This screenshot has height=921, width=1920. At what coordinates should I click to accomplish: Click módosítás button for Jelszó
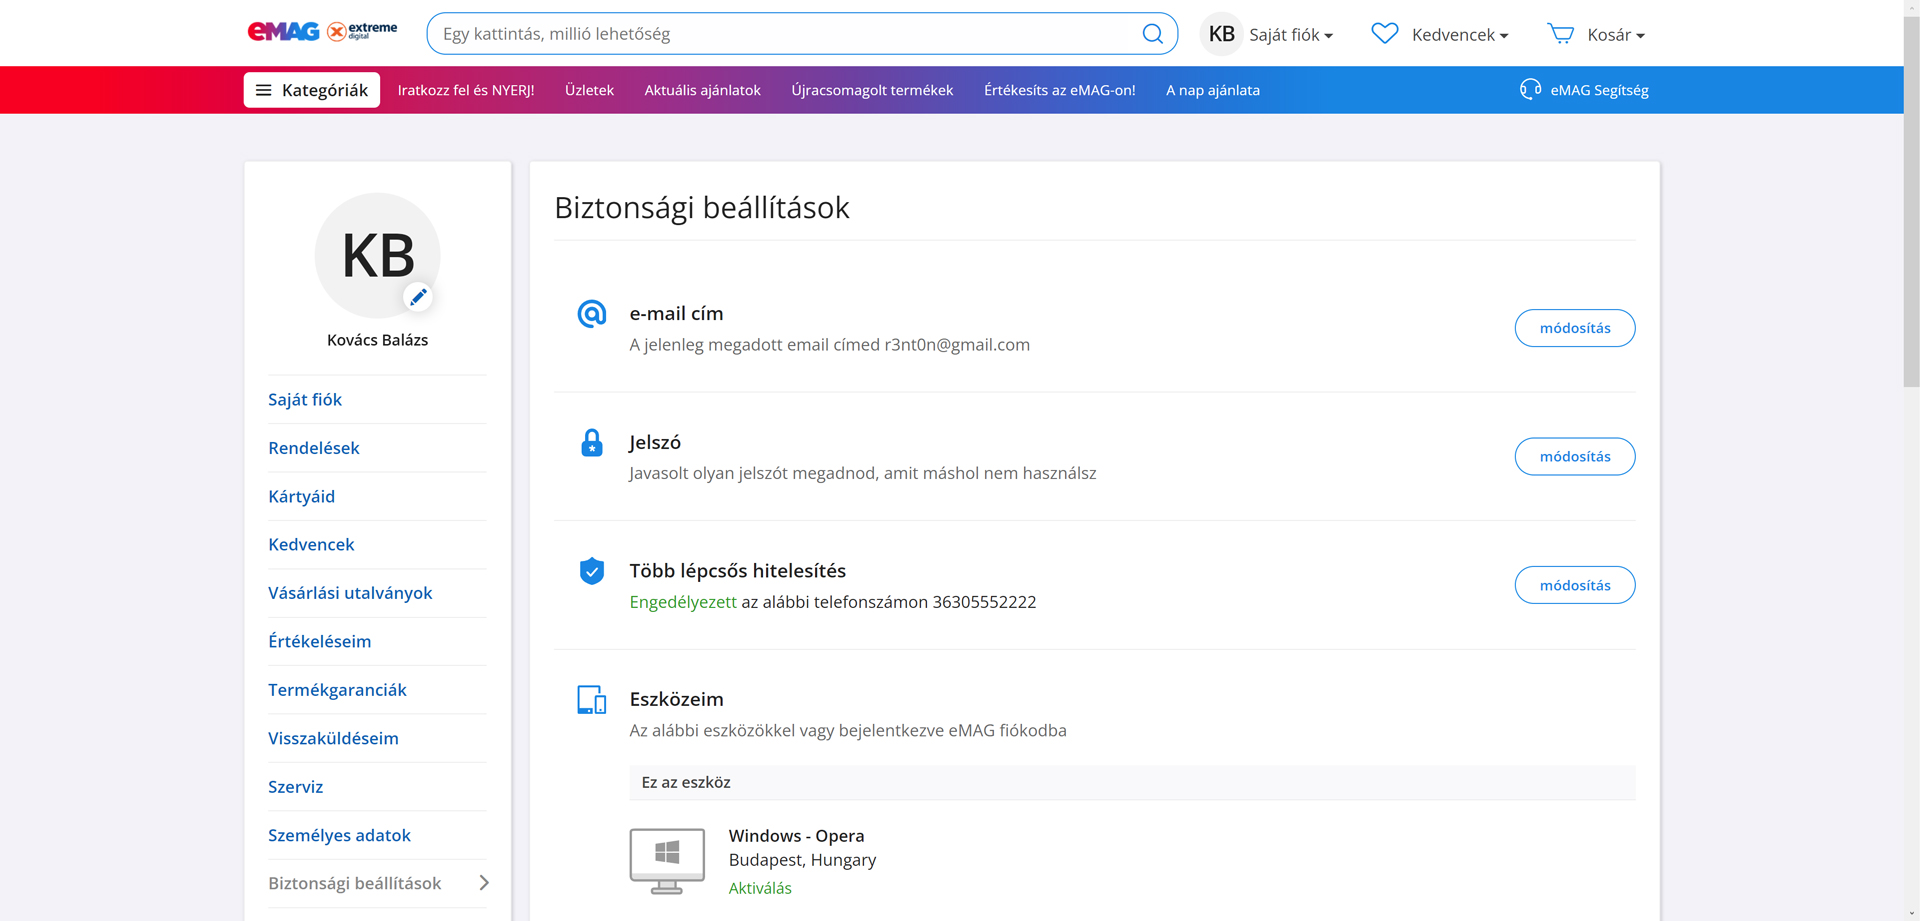pyautogui.click(x=1574, y=457)
